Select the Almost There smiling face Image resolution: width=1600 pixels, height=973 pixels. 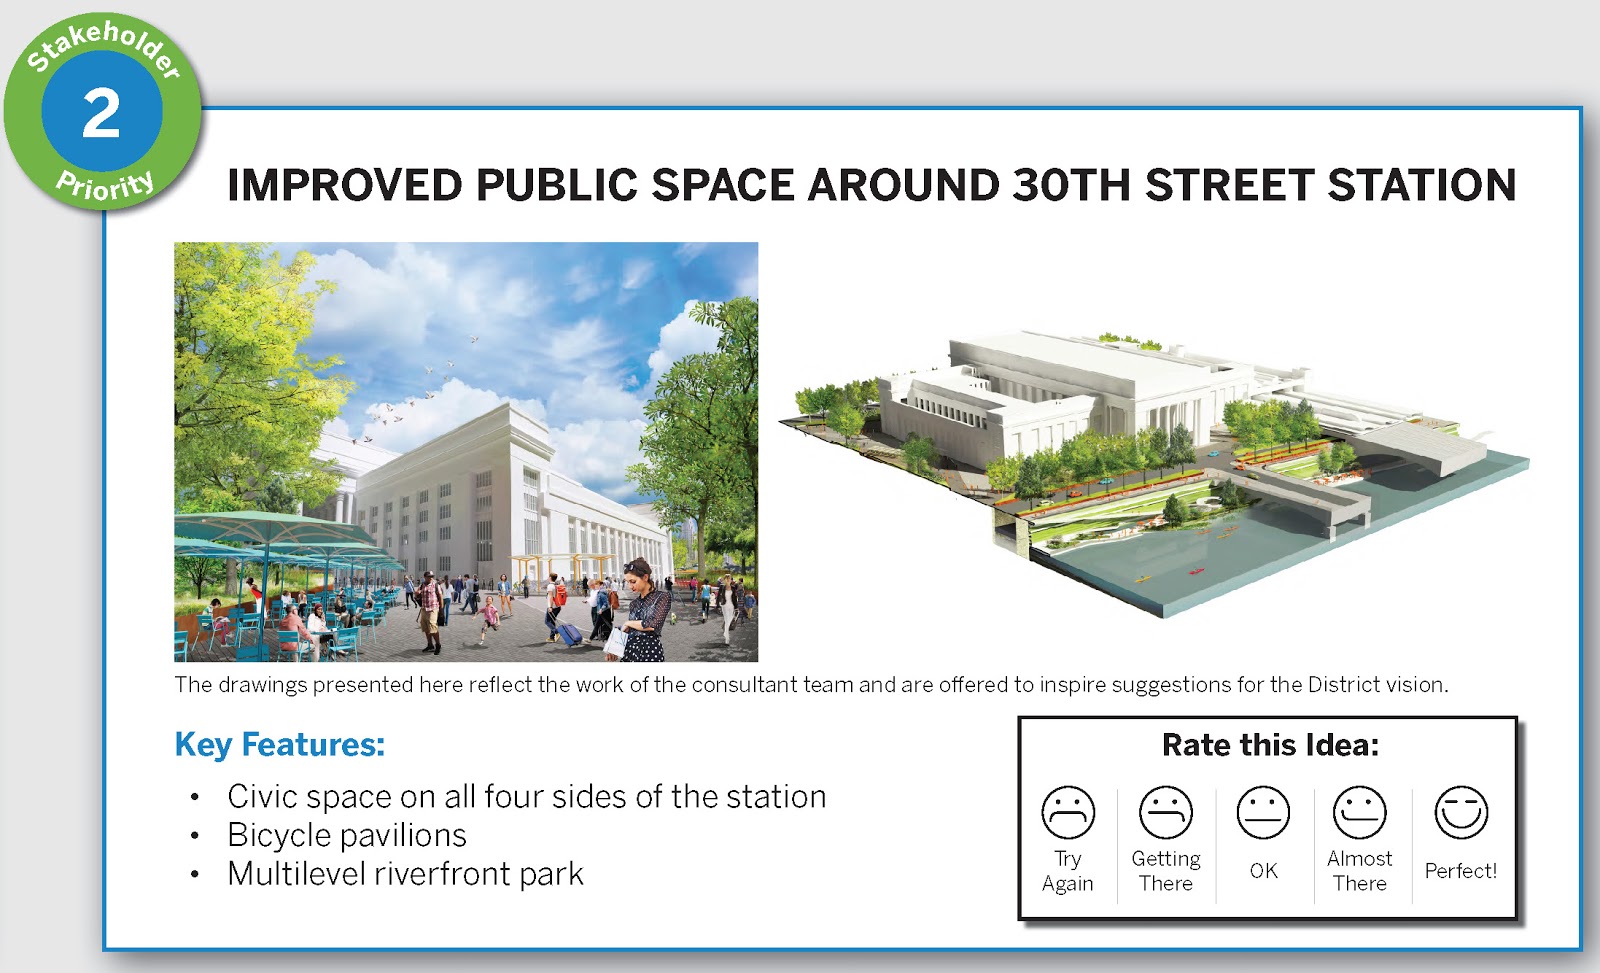[x=1360, y=812]
